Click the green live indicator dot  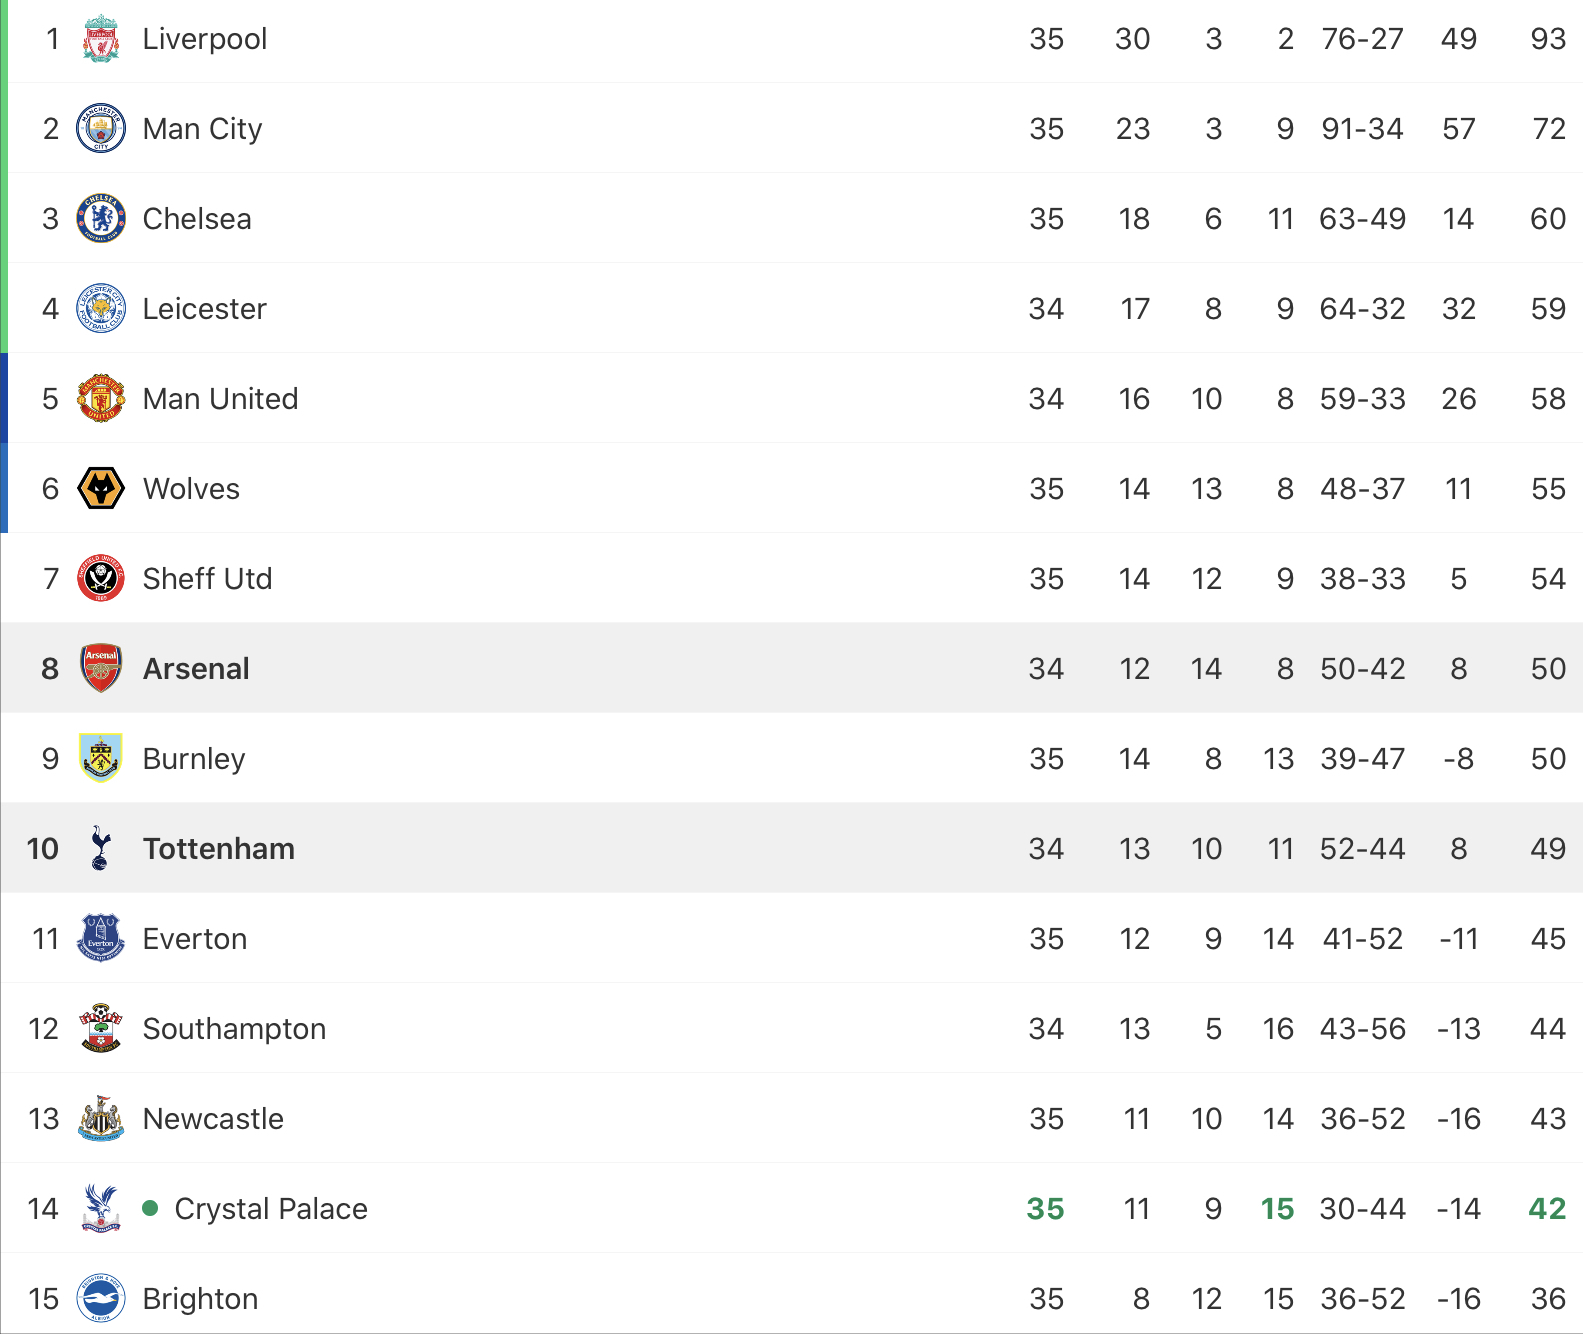tap(151, 1208)
